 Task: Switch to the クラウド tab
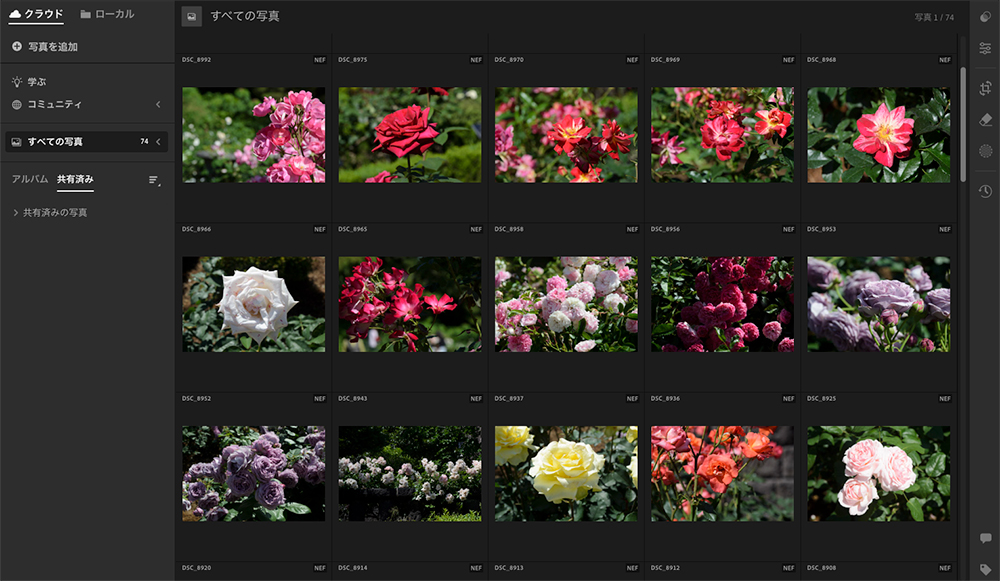click(x=36, y=14)
